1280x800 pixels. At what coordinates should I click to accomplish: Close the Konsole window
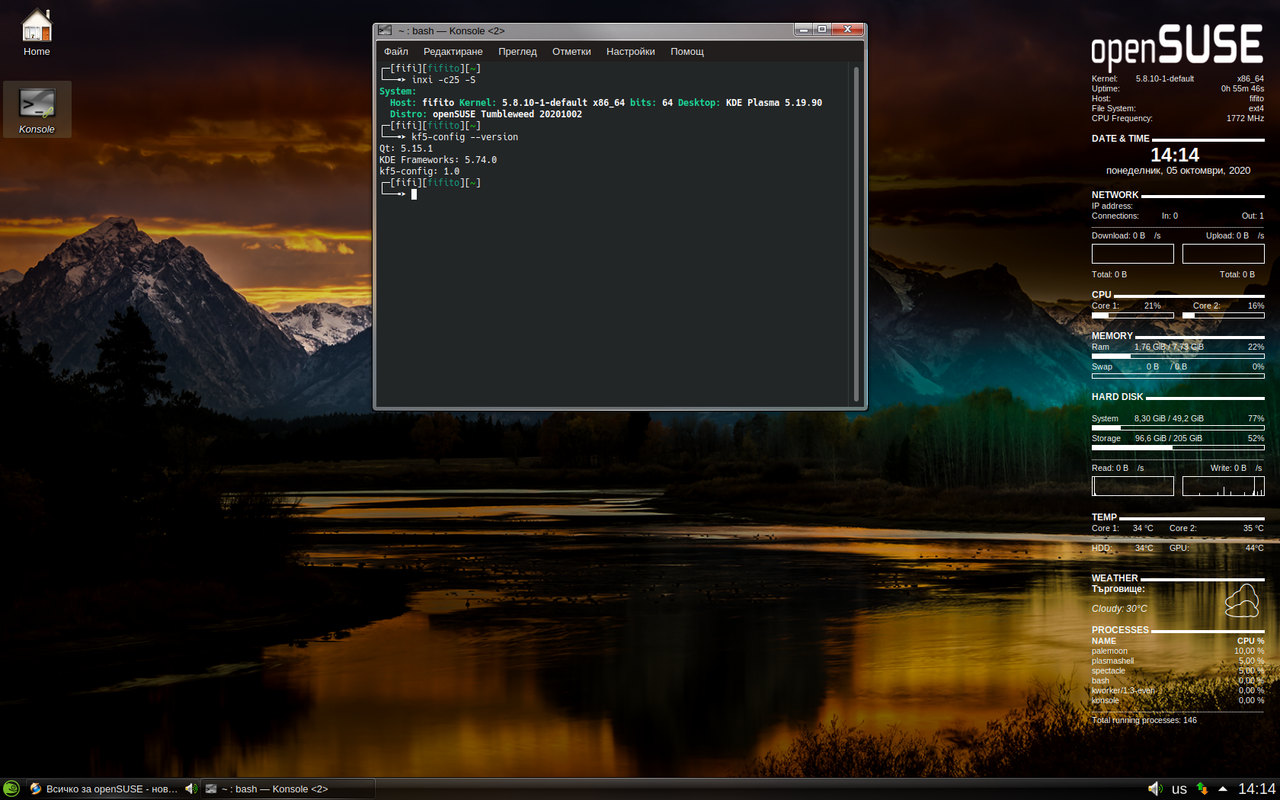coord(848,30)
